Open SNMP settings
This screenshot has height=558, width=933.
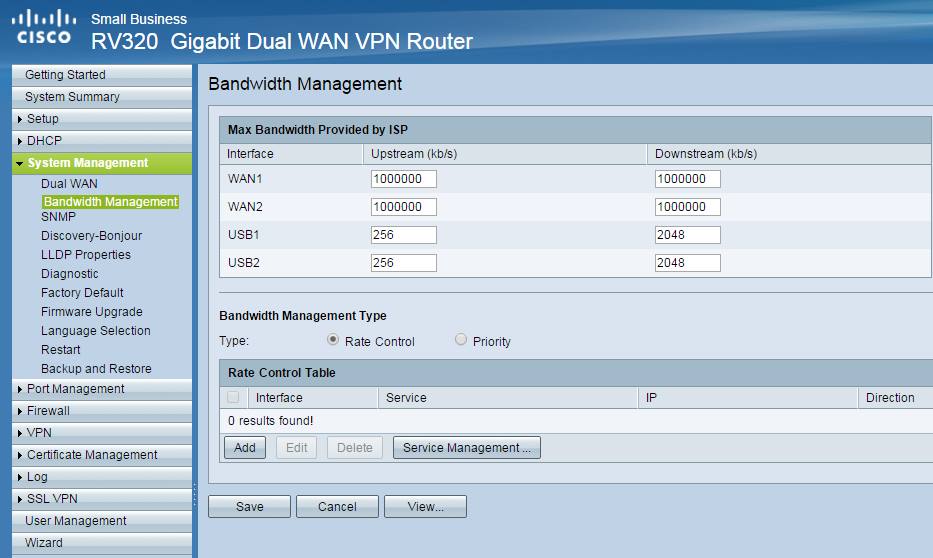click(58, 217)
